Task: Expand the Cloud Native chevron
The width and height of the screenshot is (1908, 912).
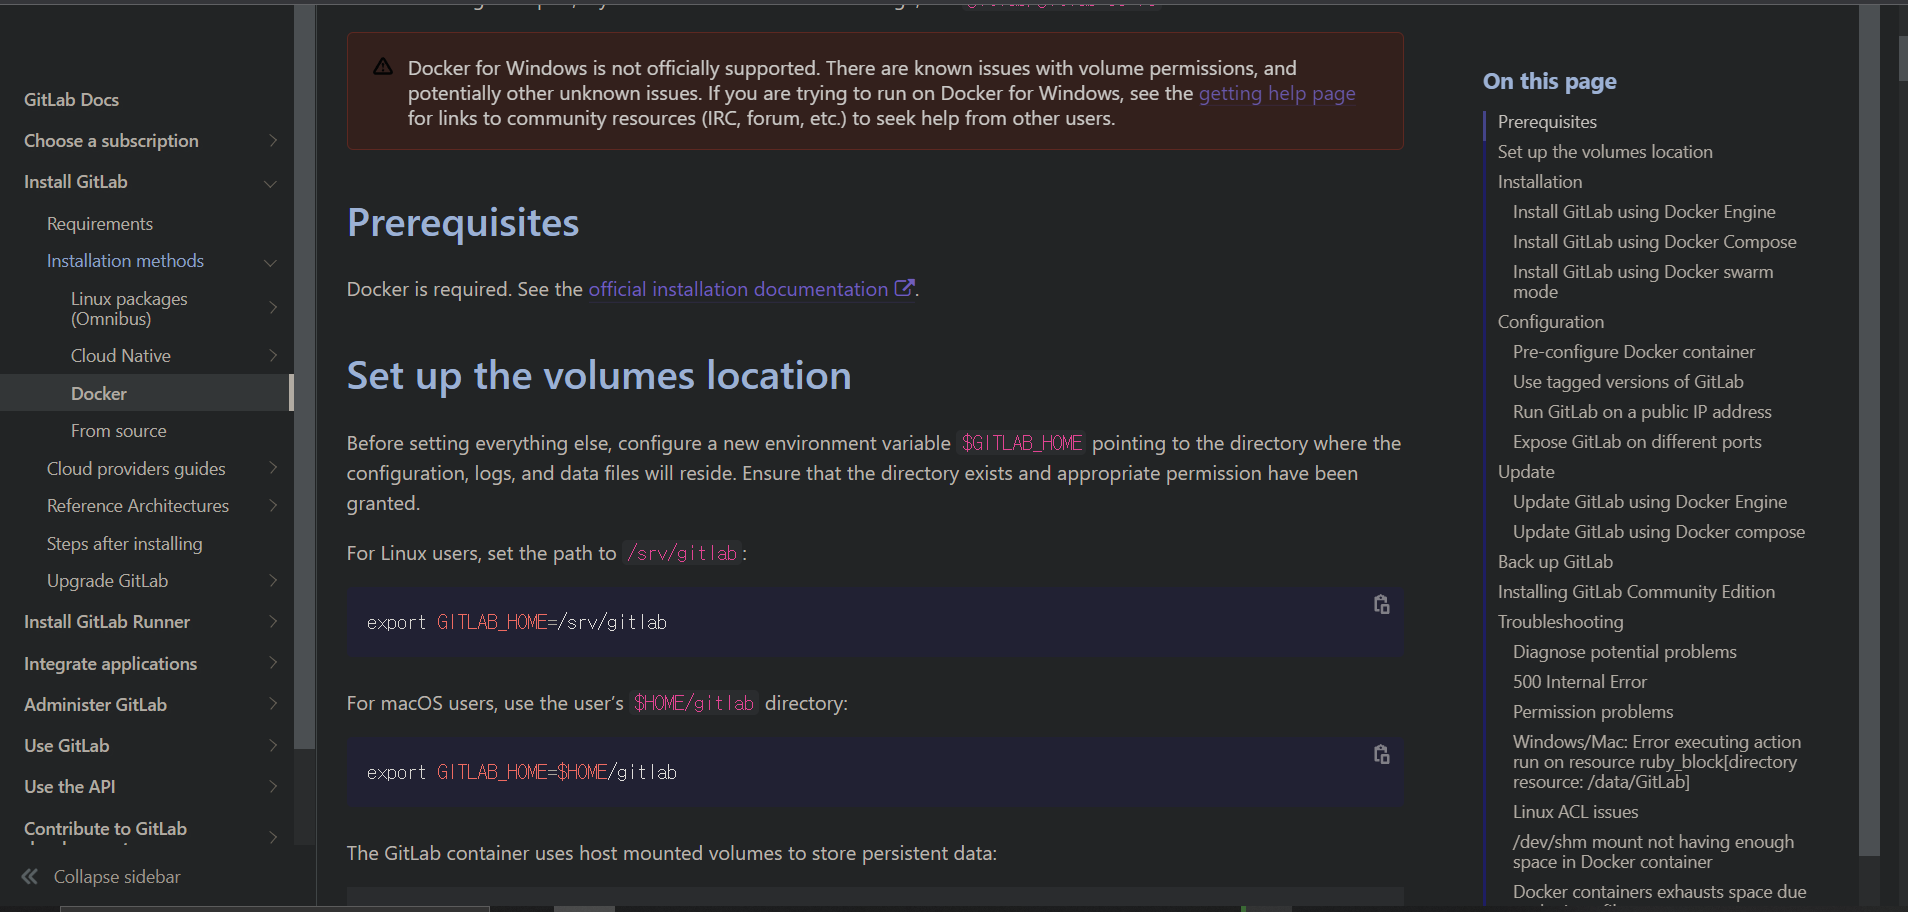Action: click(272, 356)
